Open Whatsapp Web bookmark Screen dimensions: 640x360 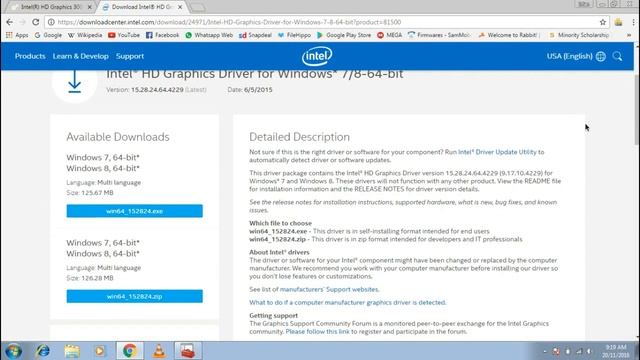pyautogui.click(x=209, y=35)
